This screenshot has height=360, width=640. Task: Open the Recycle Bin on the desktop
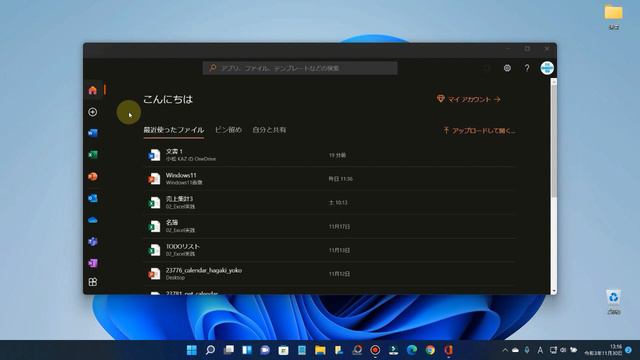point(613,302)
